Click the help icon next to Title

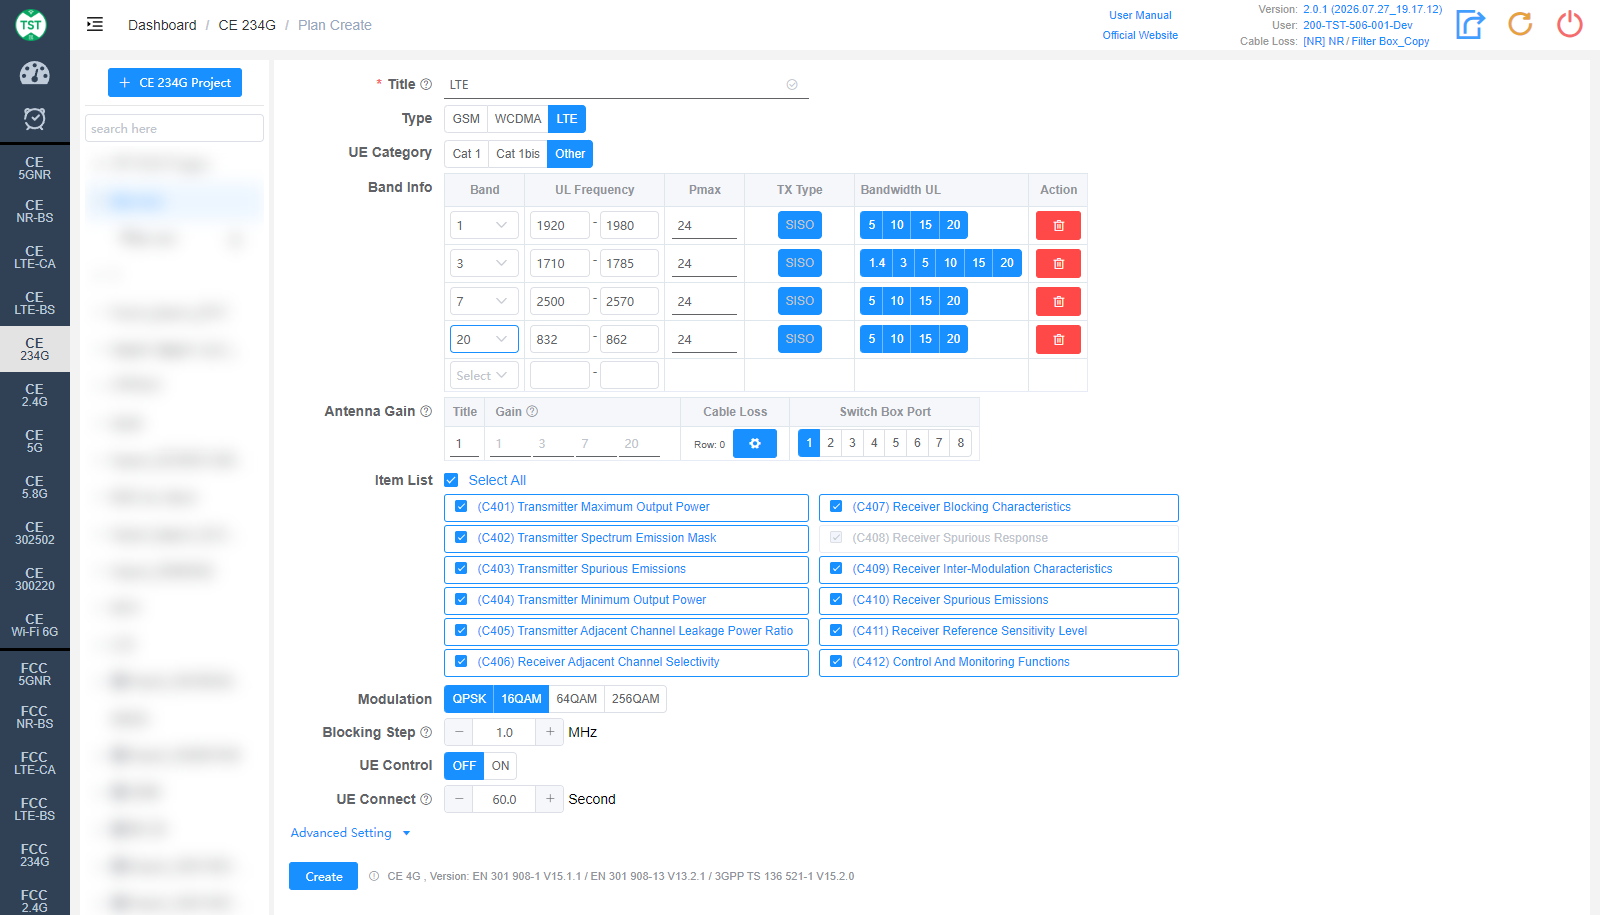426,85
